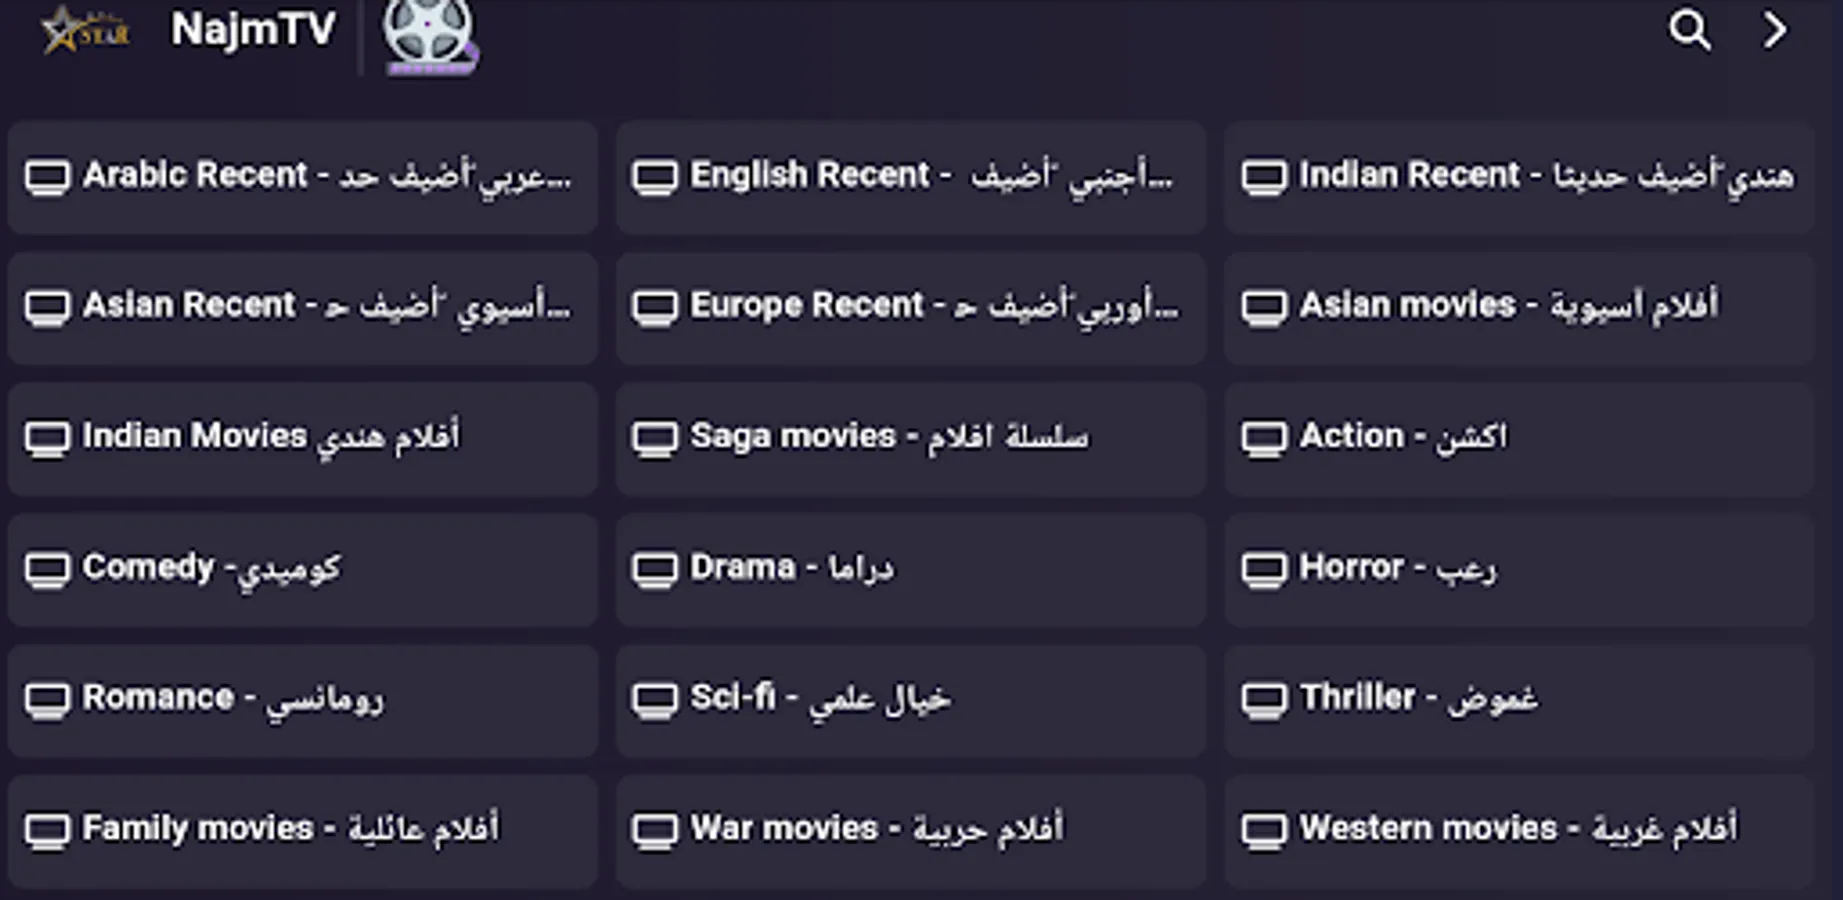
Task: Open the War movies category
Action: [x=911, y=830]
